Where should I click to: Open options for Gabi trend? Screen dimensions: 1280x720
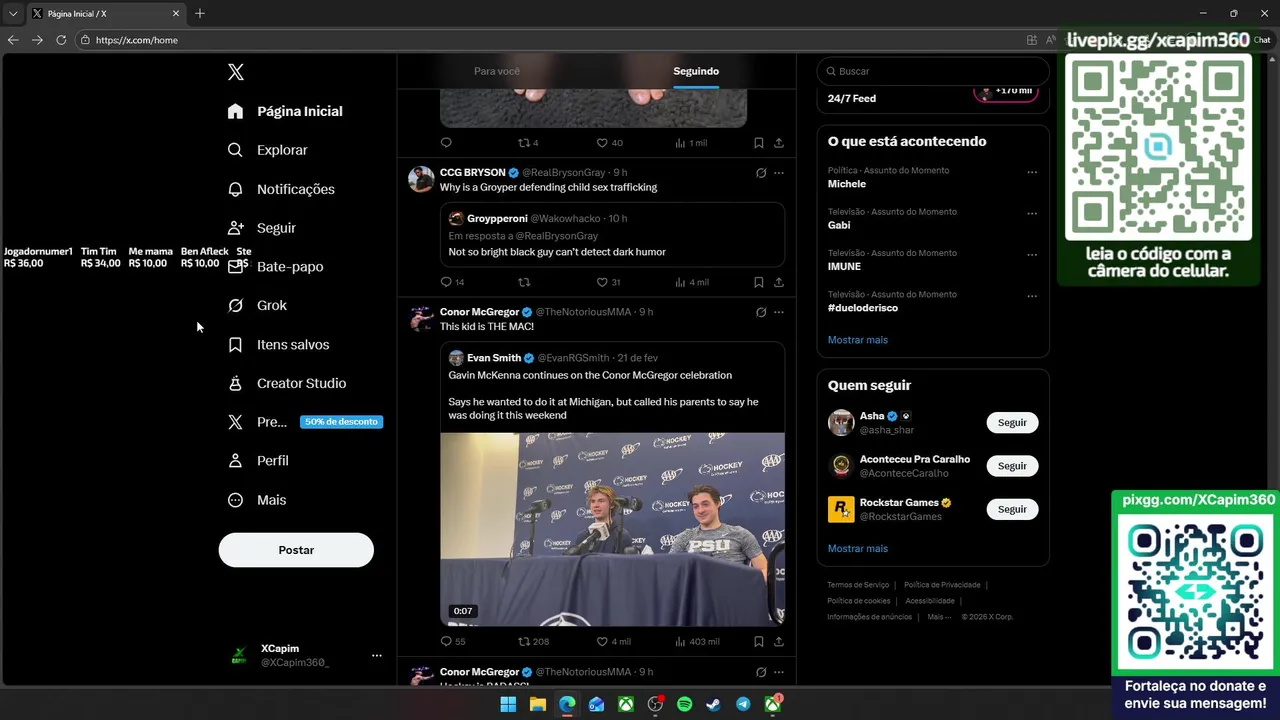[x=1032, y=213]
